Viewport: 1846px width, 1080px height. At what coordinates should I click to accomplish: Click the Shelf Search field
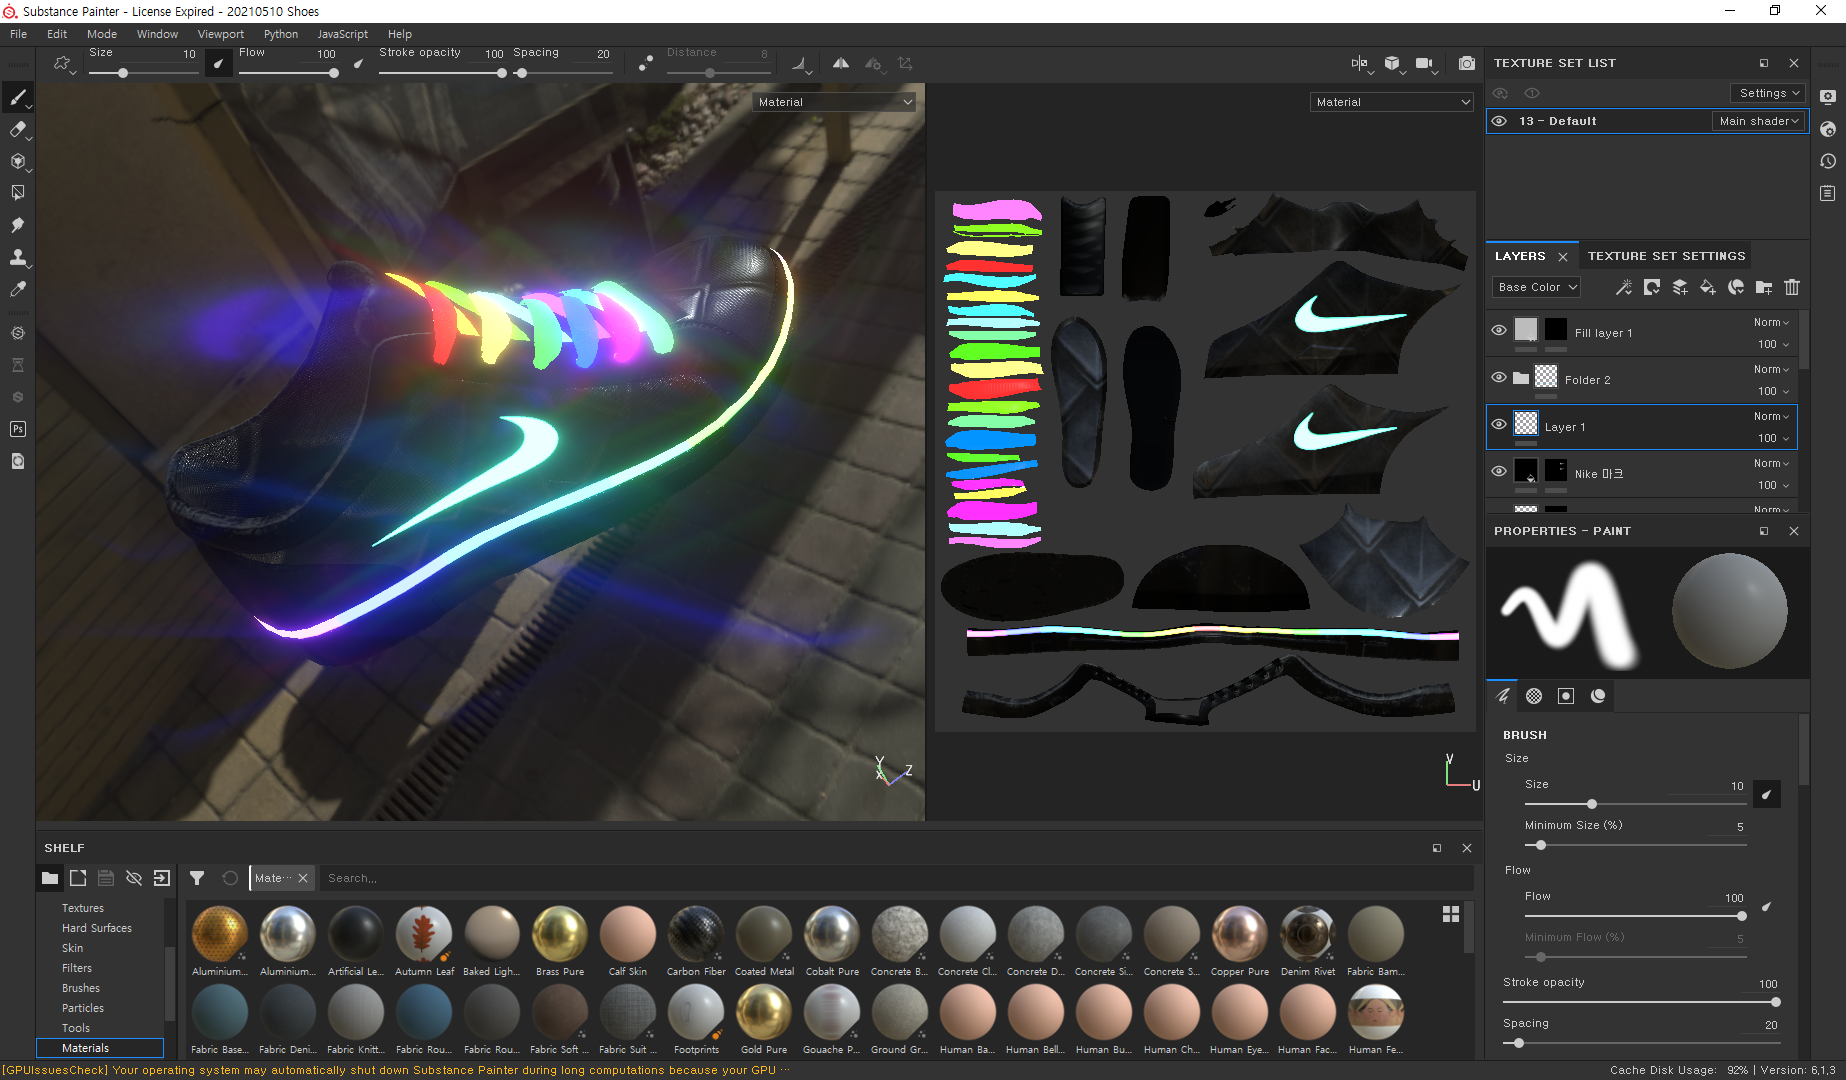[x=895, y=878]
